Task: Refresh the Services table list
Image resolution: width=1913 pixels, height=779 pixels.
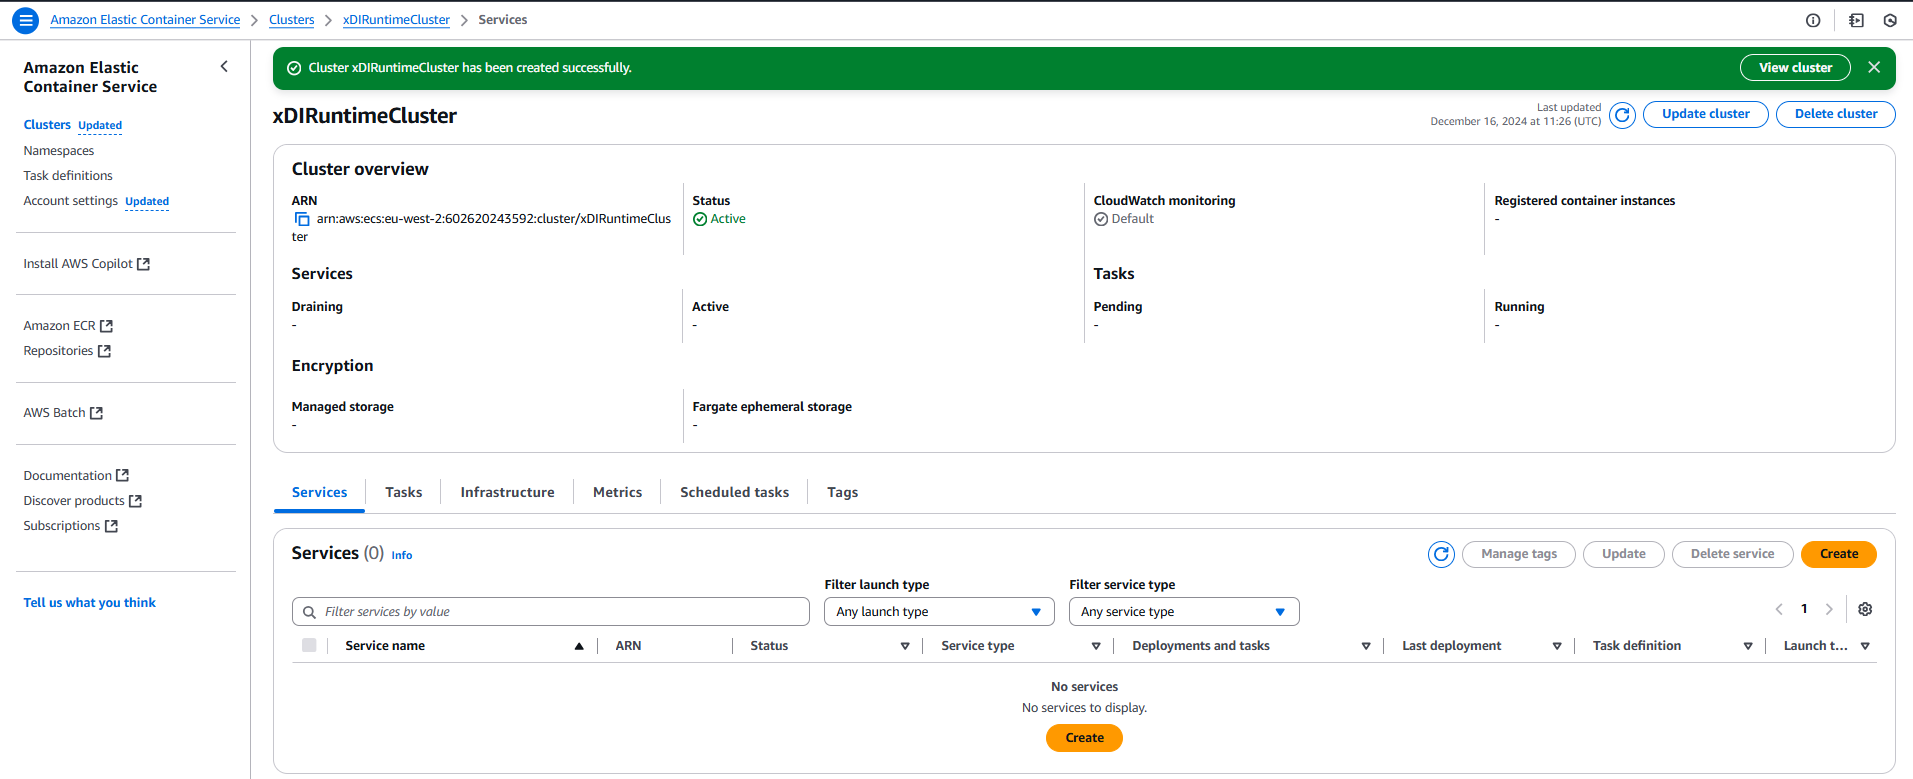Action: coord(1441,554)
